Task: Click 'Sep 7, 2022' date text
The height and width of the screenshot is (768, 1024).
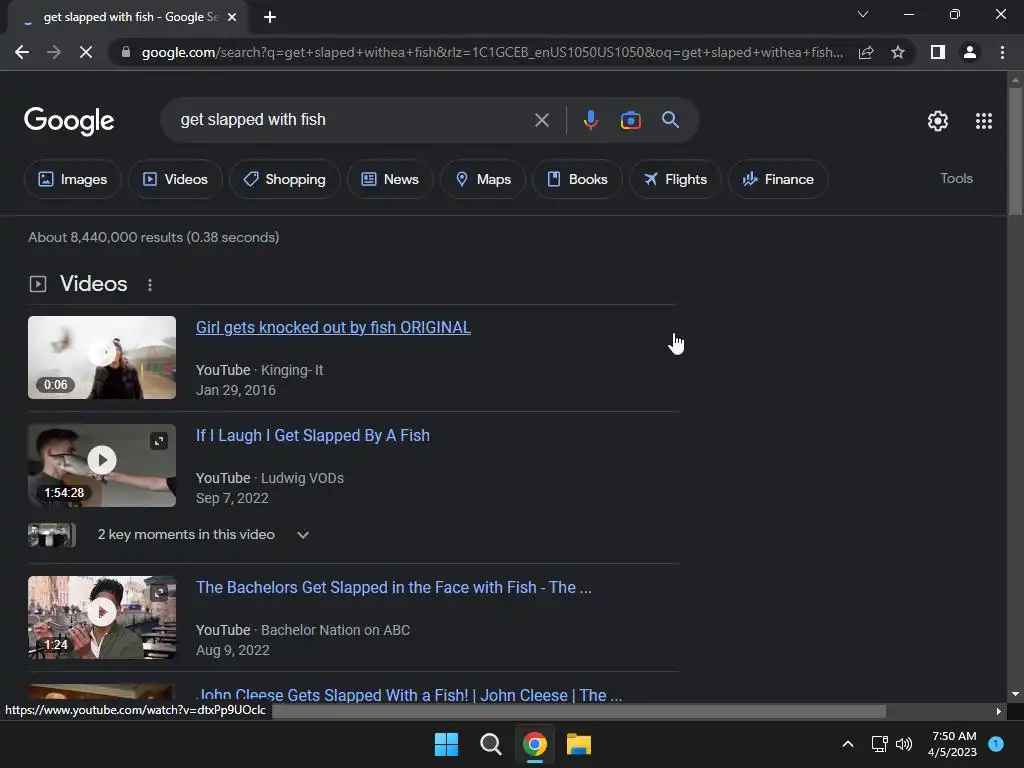Action: 232,498
